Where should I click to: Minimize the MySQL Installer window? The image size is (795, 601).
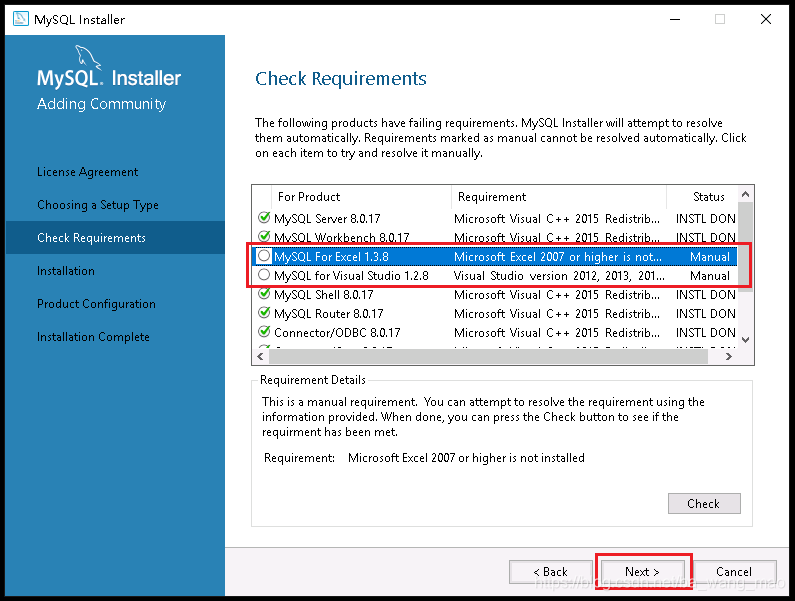(675, 19)
